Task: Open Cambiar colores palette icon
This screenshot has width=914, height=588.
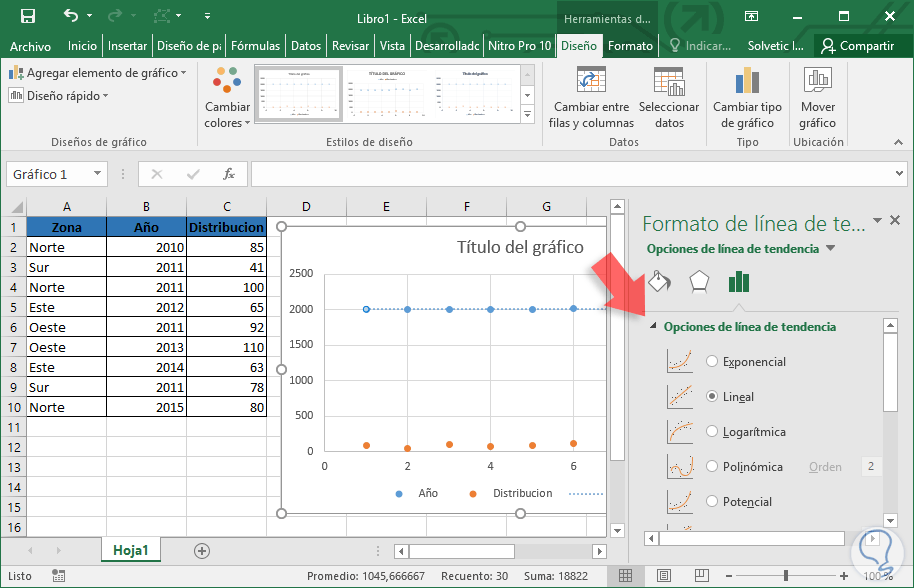Action: pyautogui.click(x=228, y=82)
